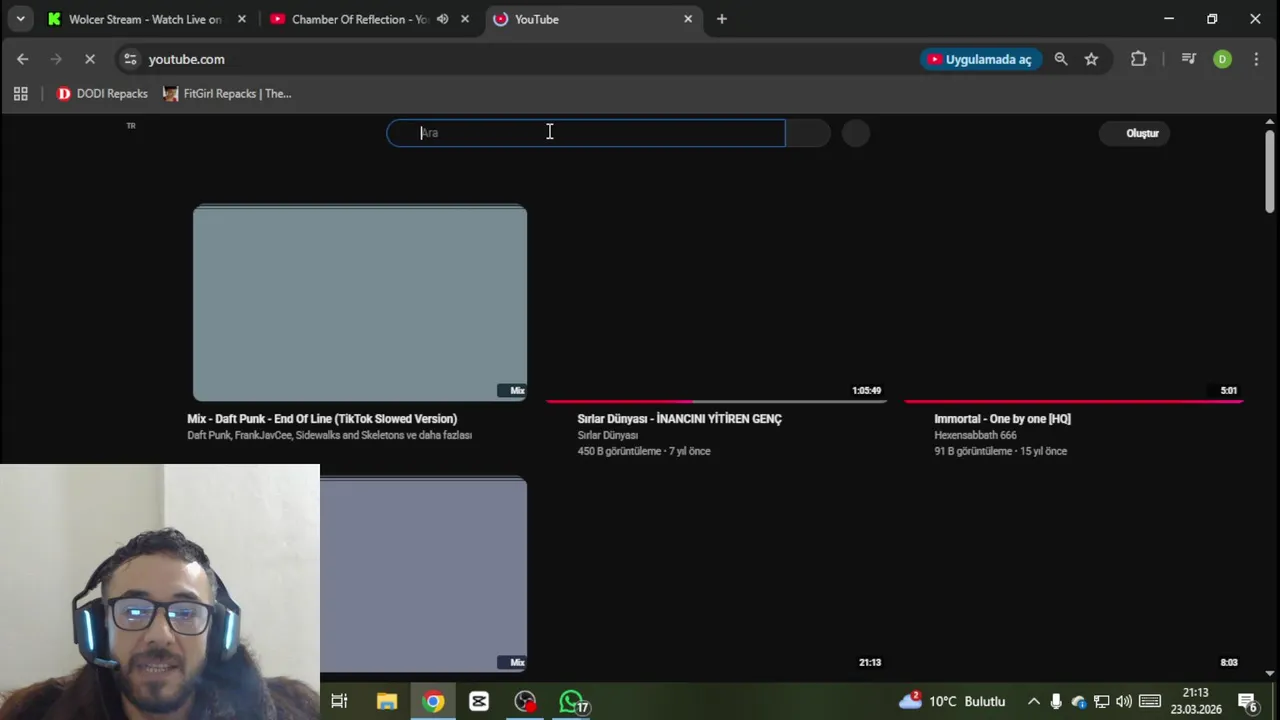Click the search submit button beside Ara
The width and height of the screenshot is (1280, 720).
click(x=808, y=133)
